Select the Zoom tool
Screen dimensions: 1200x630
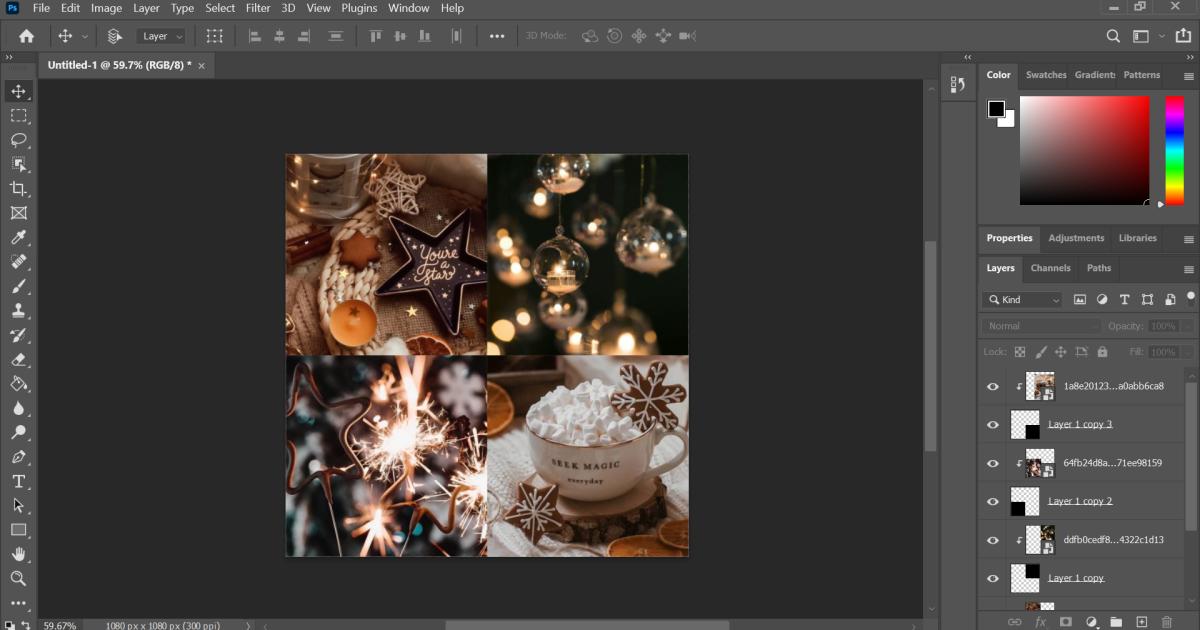pyautogui.click(x=18, y=578)
